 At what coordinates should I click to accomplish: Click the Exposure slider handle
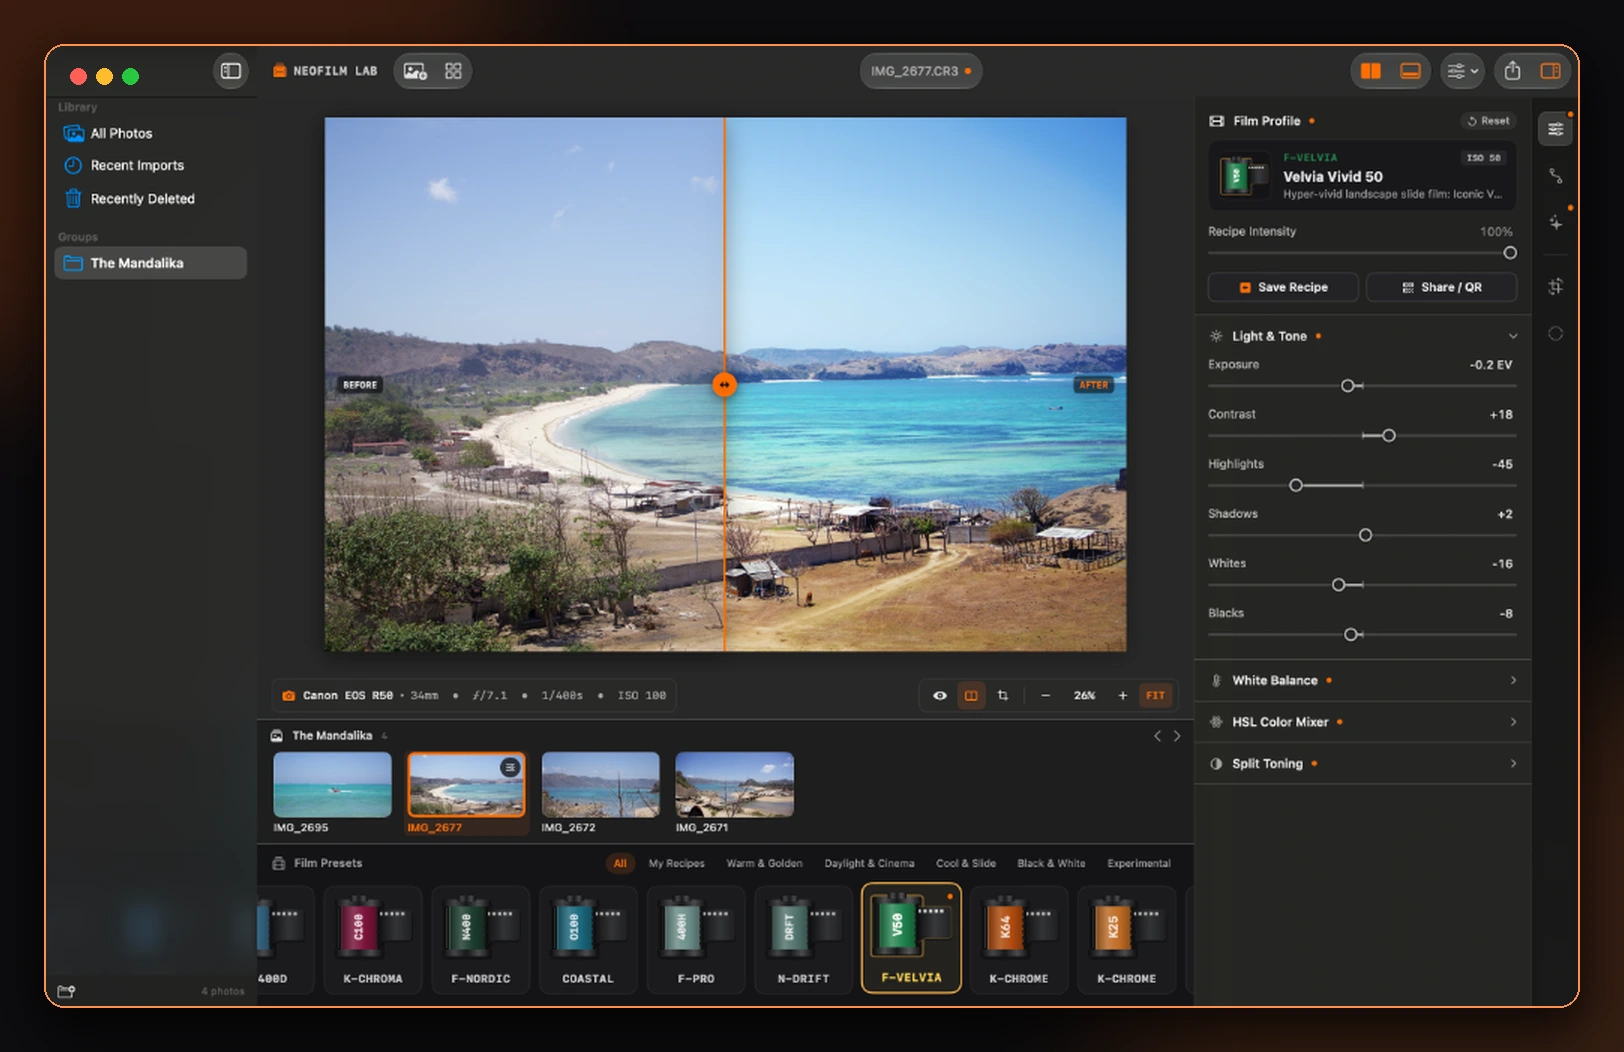[1347, 386]
